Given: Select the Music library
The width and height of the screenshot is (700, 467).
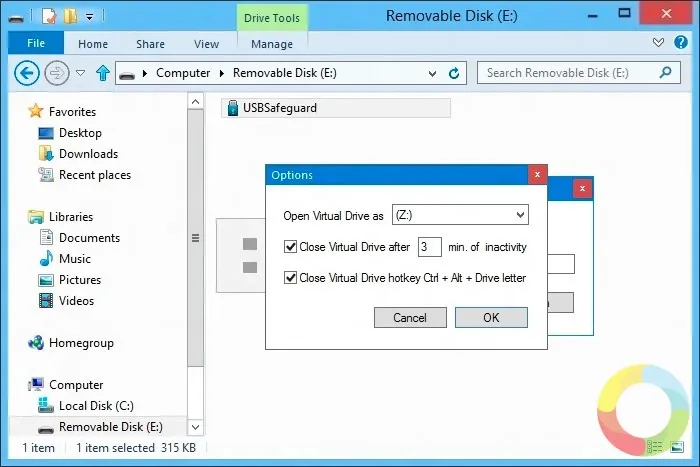Looking at the screenshot, I should tap(65, 259).
